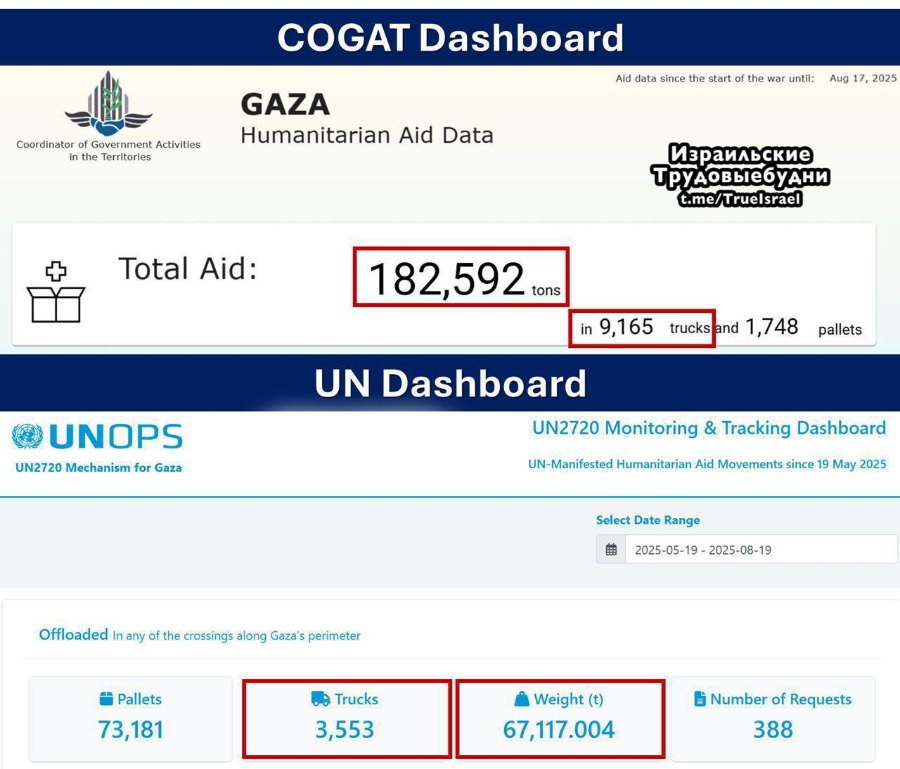The width and height of the screenshot is (900, 769).
Task: Open the t.me/TrueIsrael link
Action: [x=740, y=199]
